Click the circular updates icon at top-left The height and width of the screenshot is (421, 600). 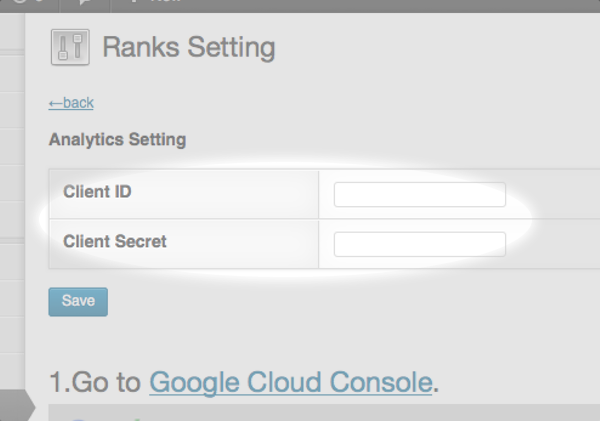click(20, 2)
